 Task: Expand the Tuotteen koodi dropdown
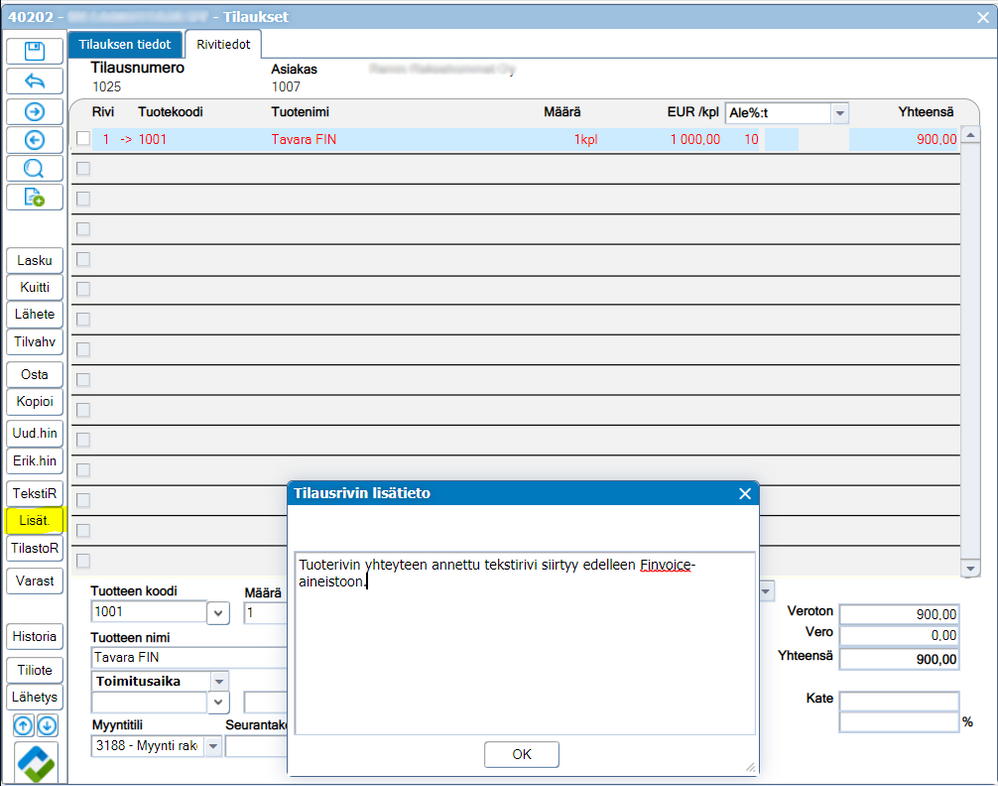click(217, 612)
